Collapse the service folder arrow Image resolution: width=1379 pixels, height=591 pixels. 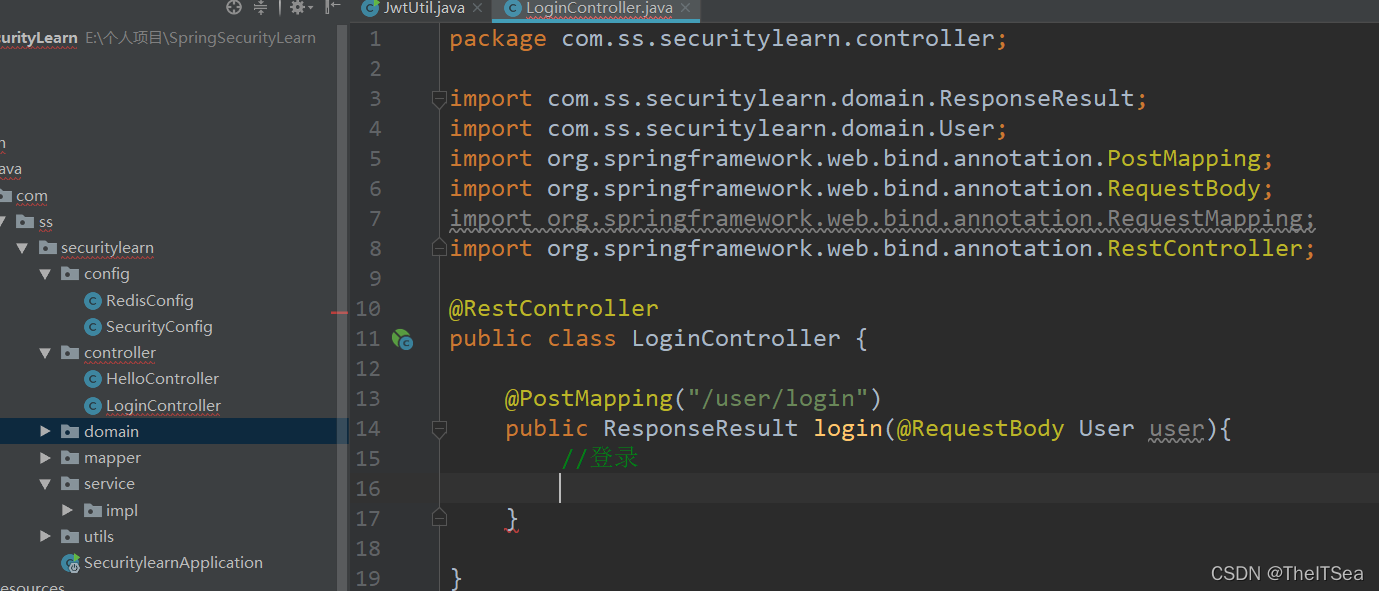(x=45, y=483)
